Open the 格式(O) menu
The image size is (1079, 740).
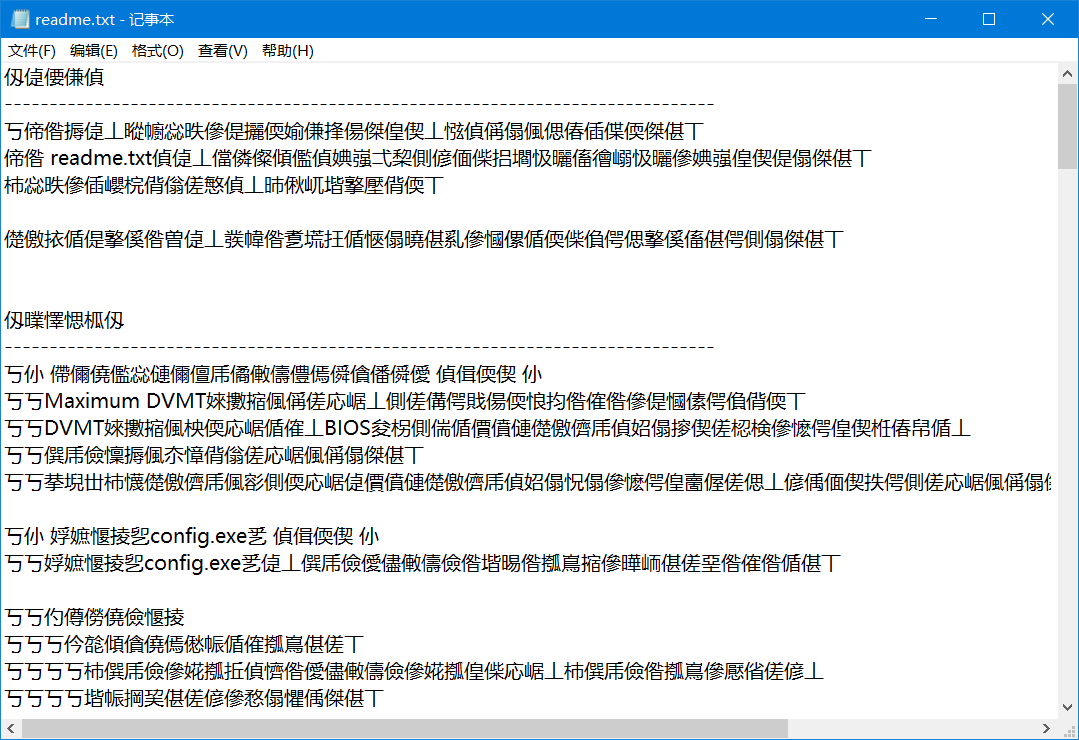pos(158,51)
